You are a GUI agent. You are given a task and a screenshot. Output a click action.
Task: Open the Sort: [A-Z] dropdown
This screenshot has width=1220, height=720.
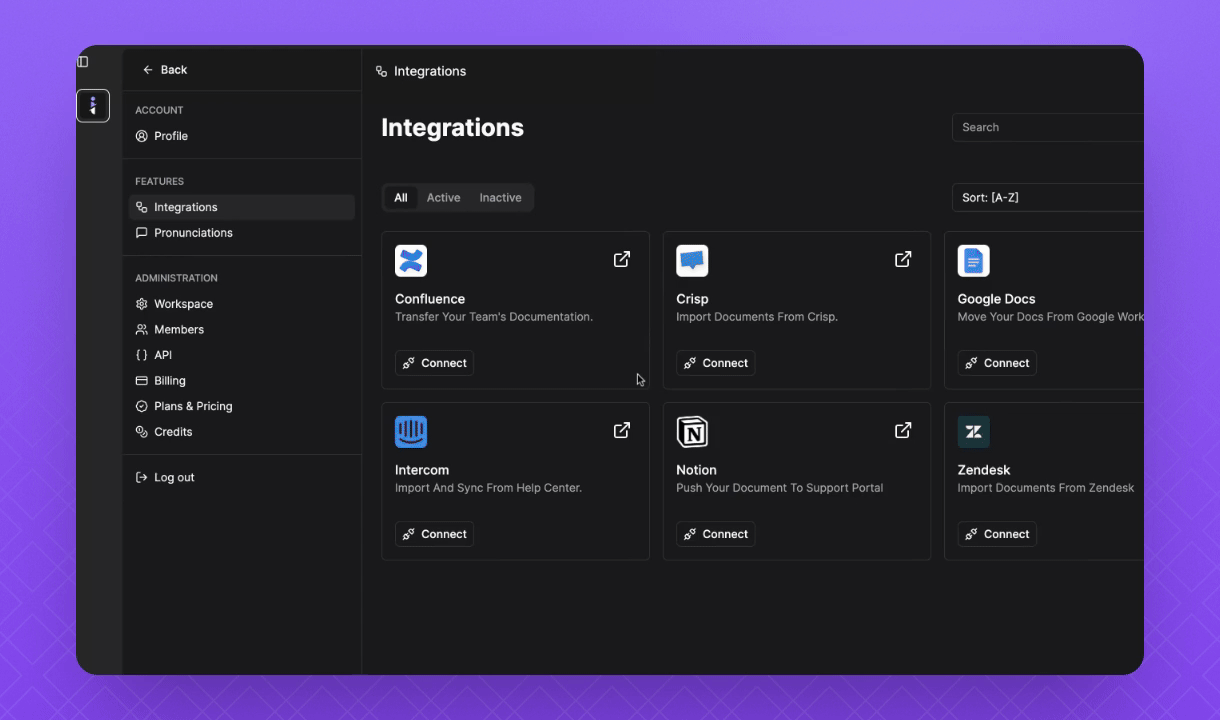pyautogui.click(x=1047, y=198)
